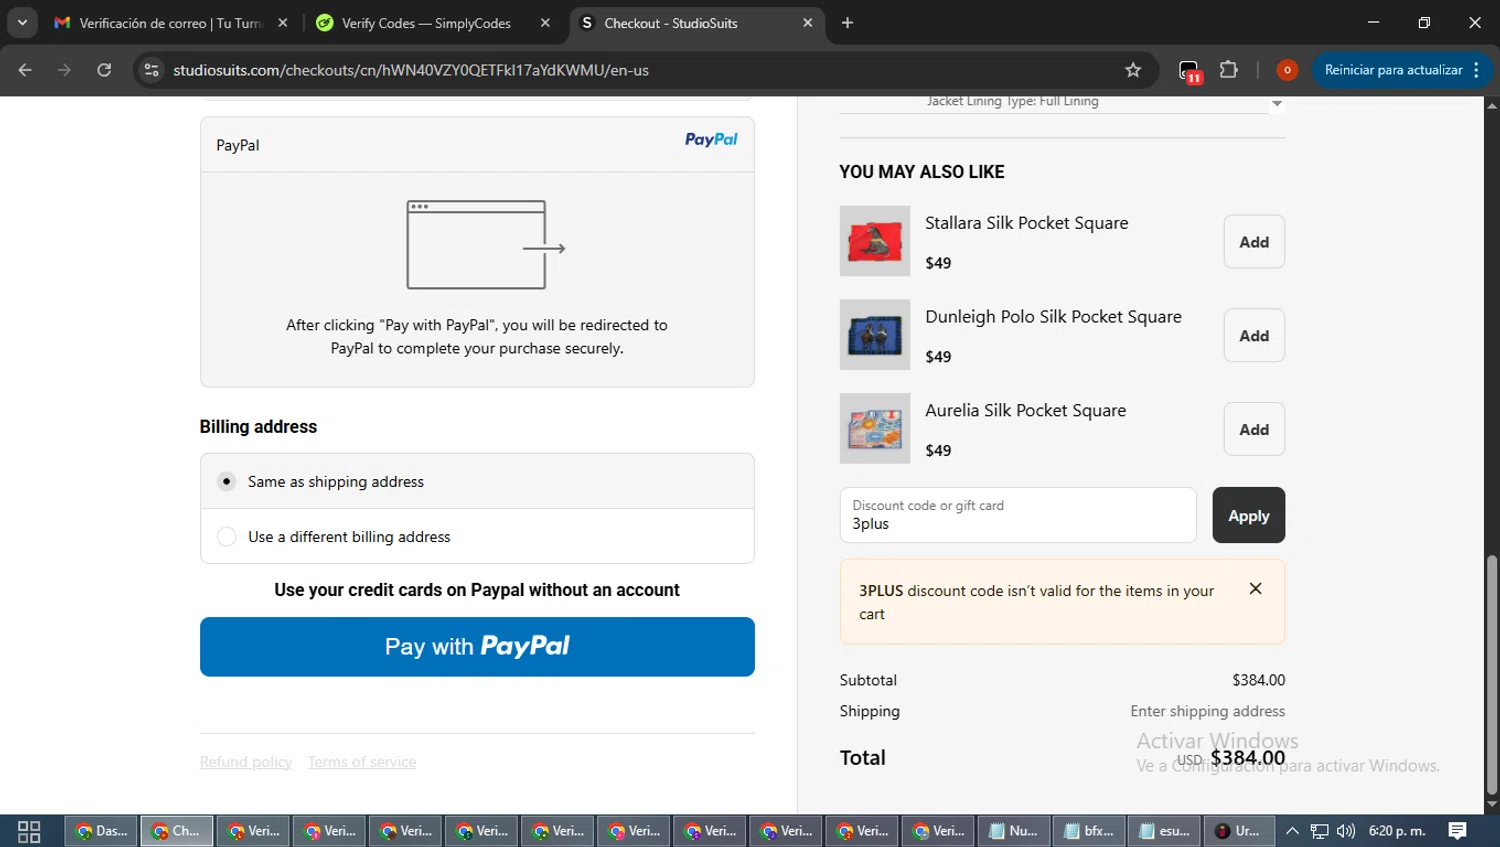Click Pay with PayPal button
The width and height of the screenshot is (1500, 847).
click(x=477, y=647)
